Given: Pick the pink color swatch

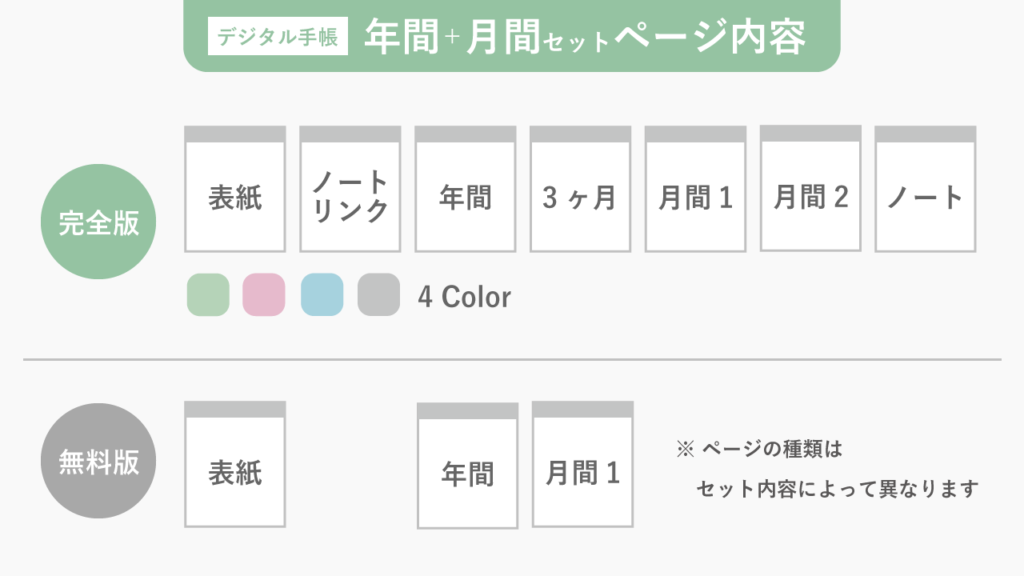Looking at the screenshot, I should (264, 295).
